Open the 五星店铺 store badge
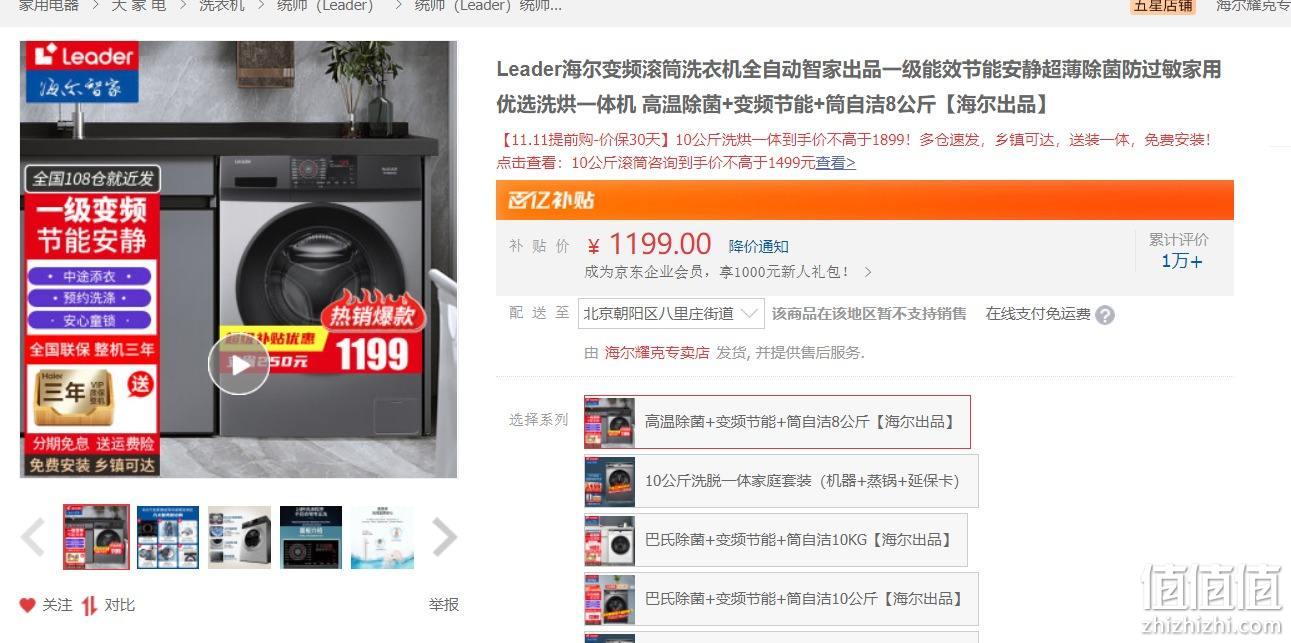Viewport: 1291px width, 643px height. click(x=1163, y=6)
